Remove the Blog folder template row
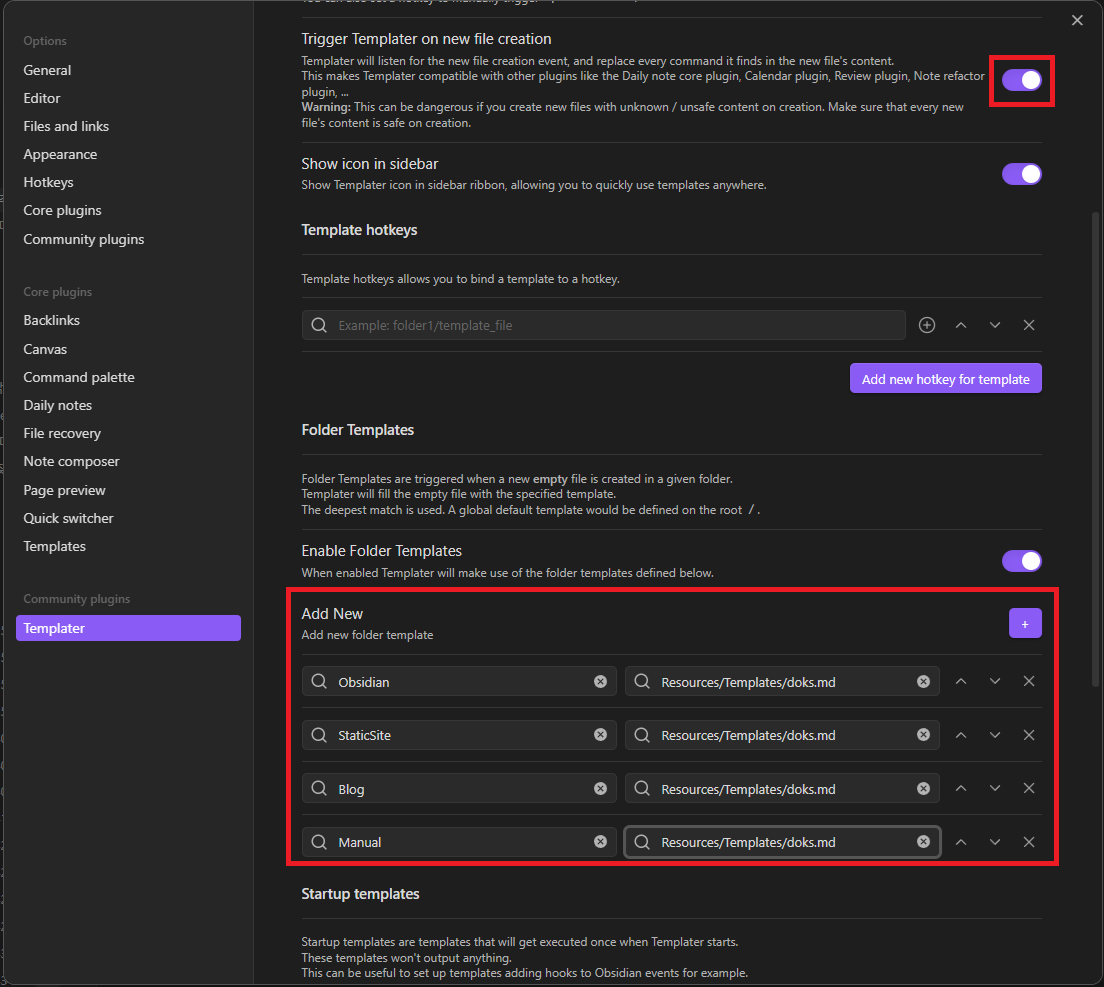1104x987 pixels. (x=1029, y=788)
